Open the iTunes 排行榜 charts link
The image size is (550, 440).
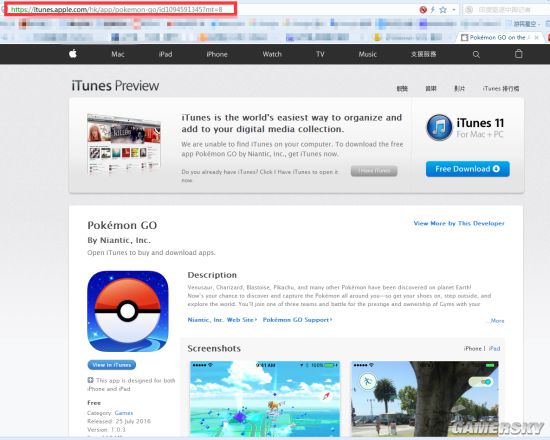coord(501,88)
